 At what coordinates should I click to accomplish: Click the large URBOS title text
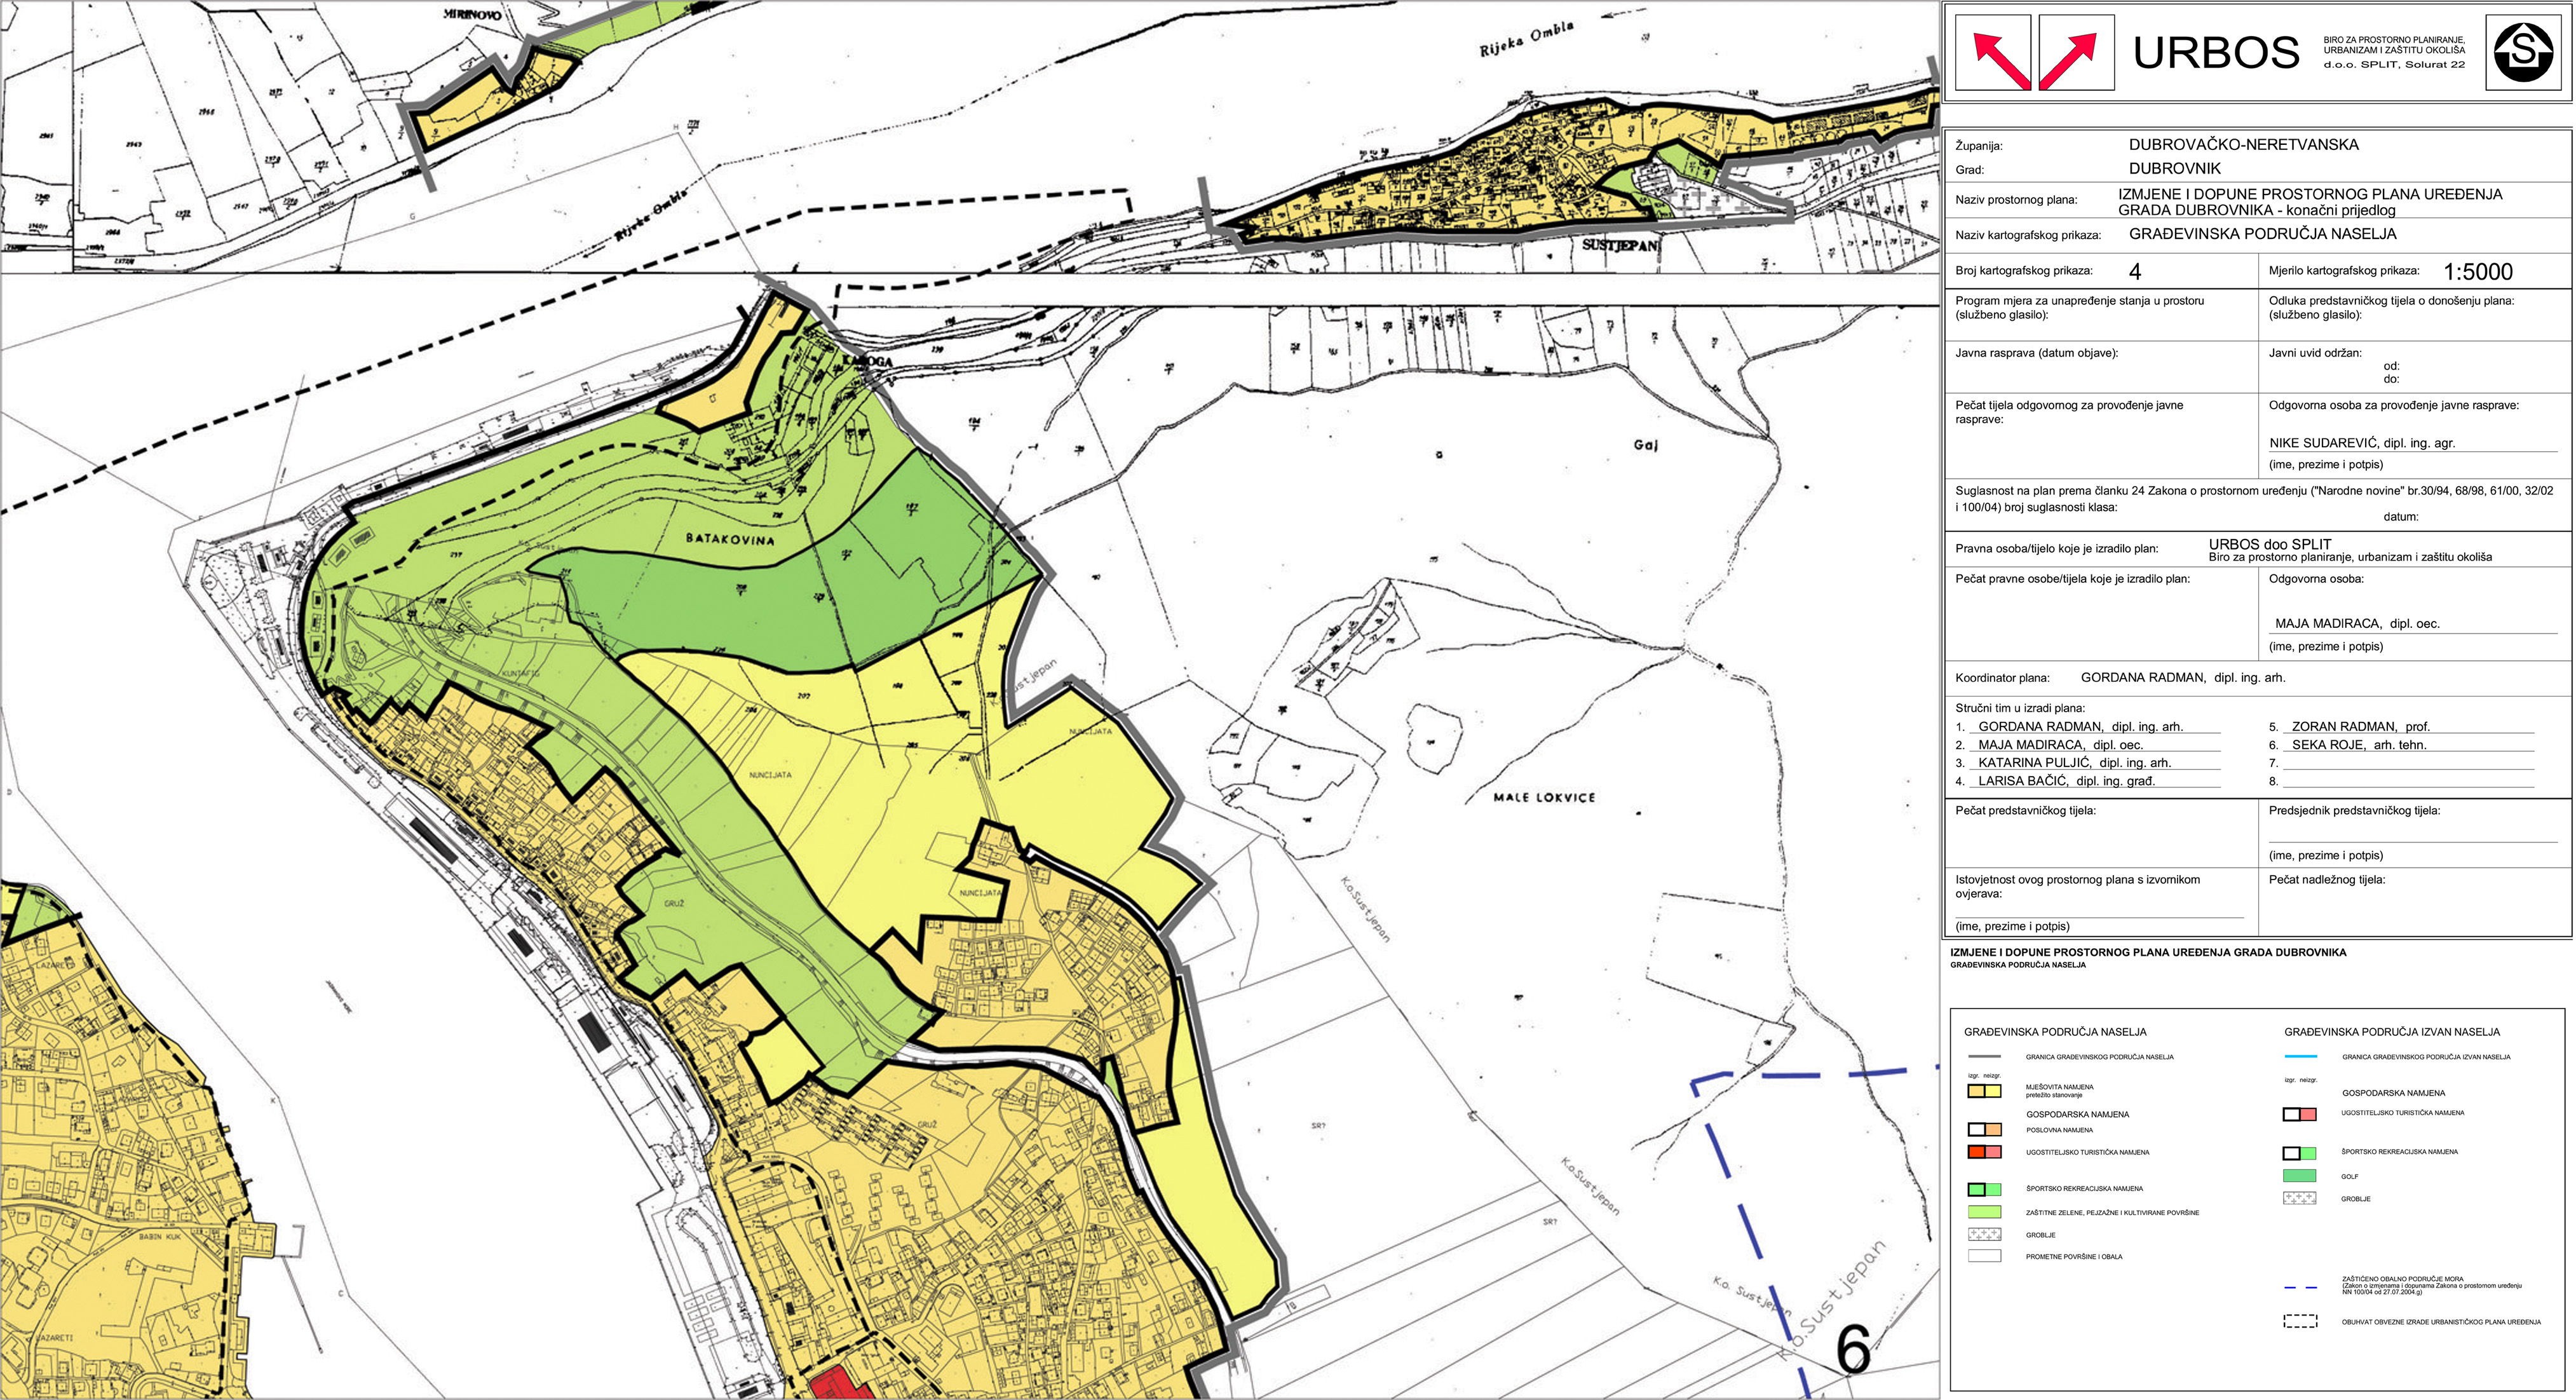2215,53
